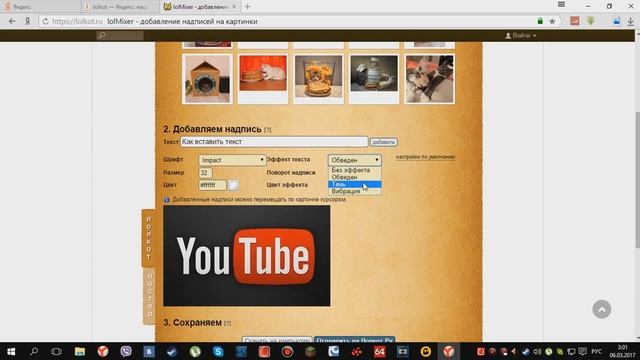Screen dimensions: 640x360
Task: Open the downloads arrow in the browser toolbar
Action: [631, 21]
